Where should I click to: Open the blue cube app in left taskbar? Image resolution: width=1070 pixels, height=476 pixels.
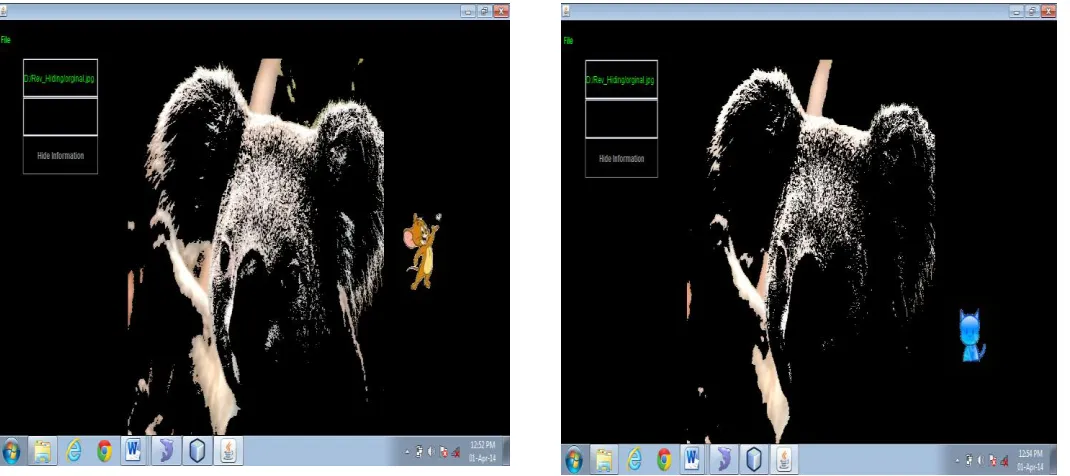[x=197, y=451]
